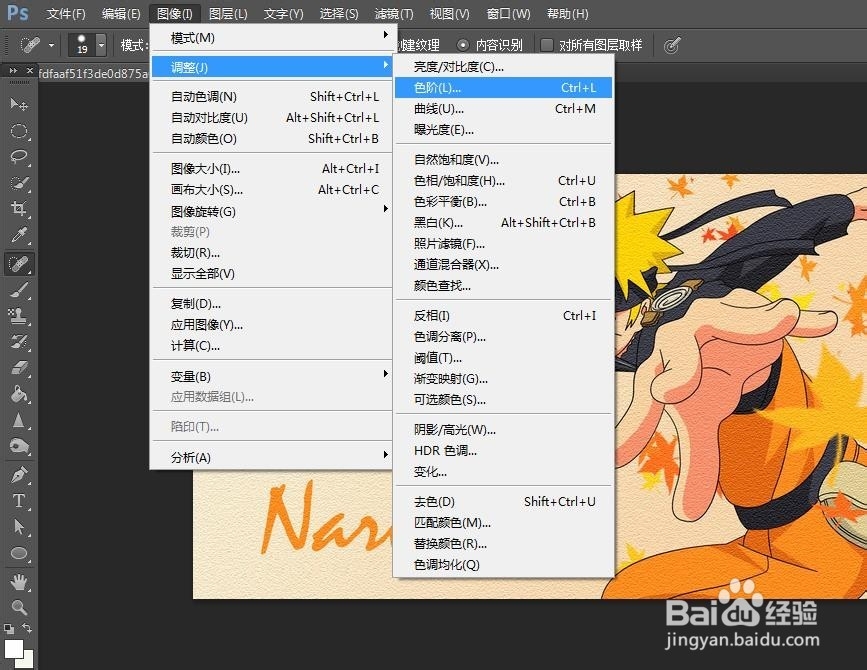The image size is (867, 670).
Task: Select the Eraser tool
Action: coord(19,368)
